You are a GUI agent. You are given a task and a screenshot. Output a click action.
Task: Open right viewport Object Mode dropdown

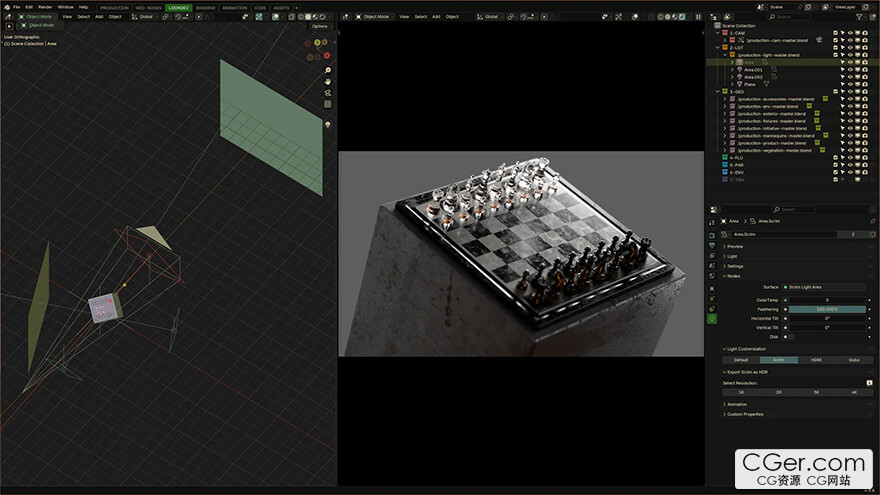click(x=373, y=17)
